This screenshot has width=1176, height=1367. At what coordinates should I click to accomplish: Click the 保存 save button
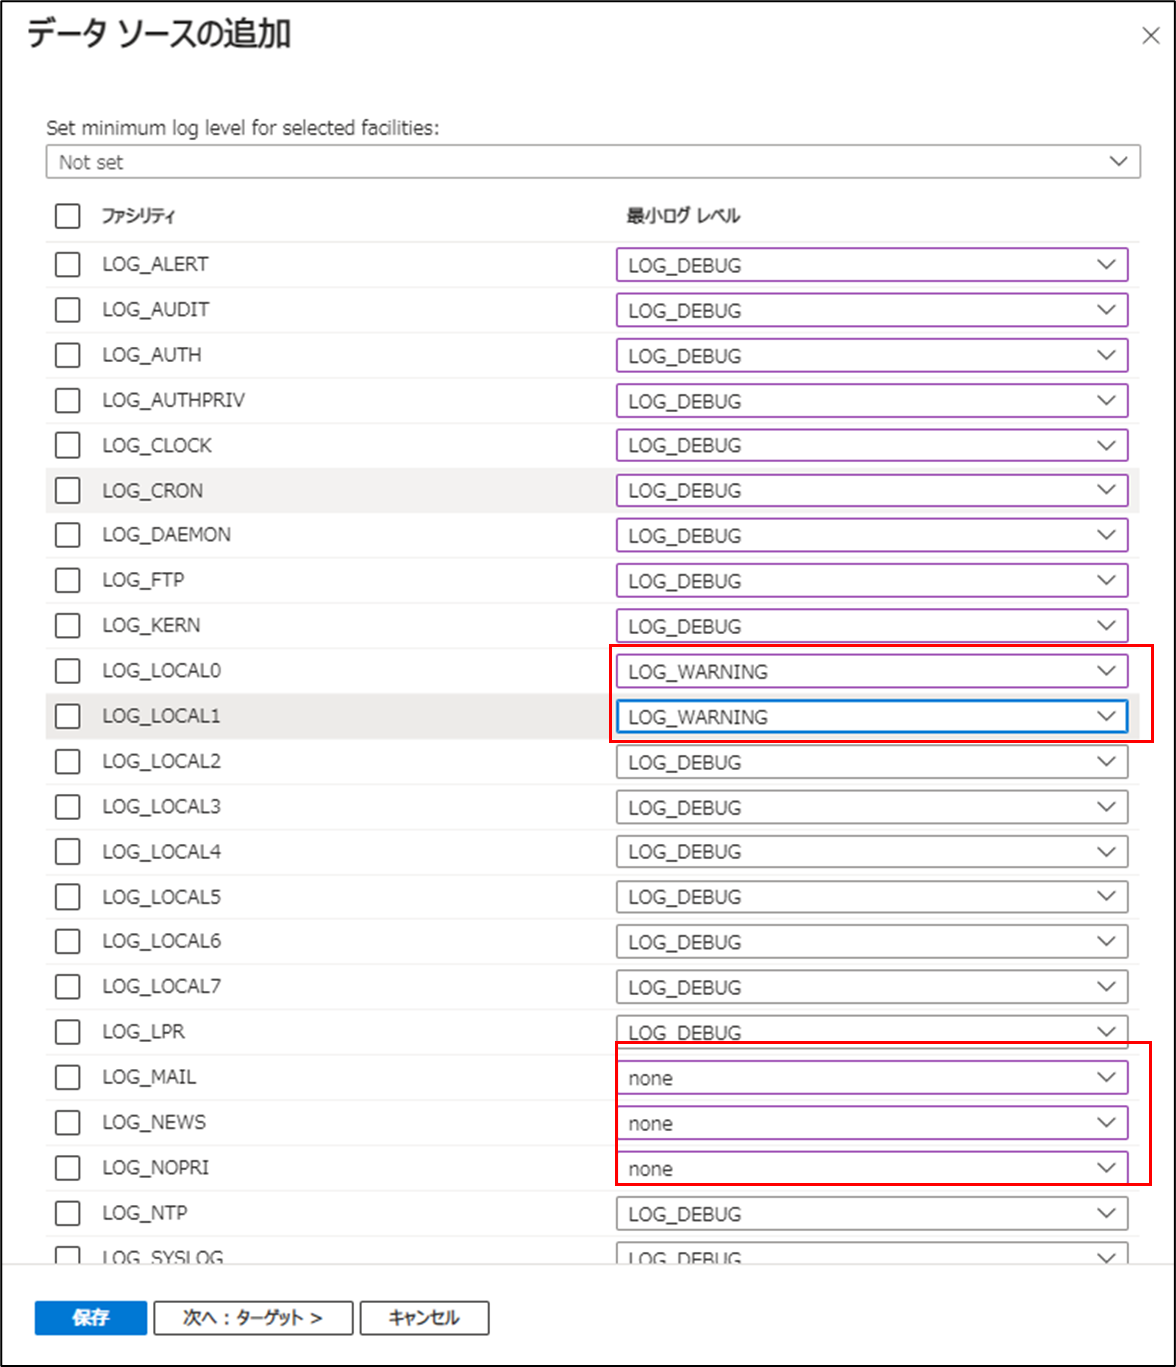[90, 1317]
